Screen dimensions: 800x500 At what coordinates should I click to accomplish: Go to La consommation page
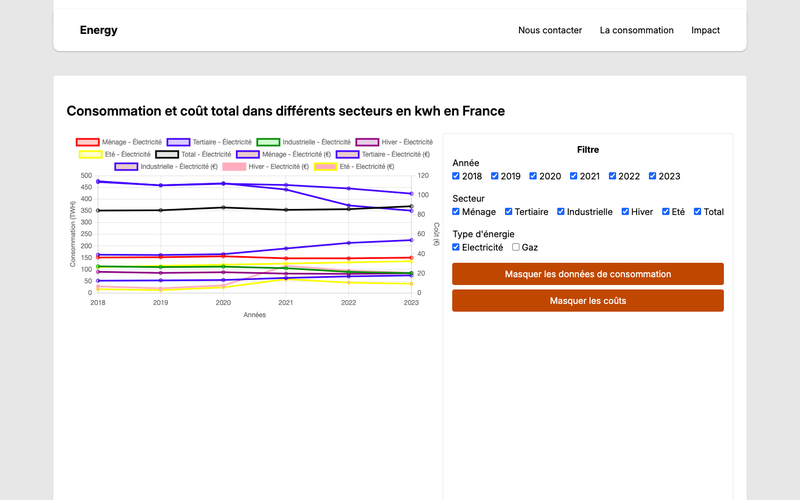point(636,30)
